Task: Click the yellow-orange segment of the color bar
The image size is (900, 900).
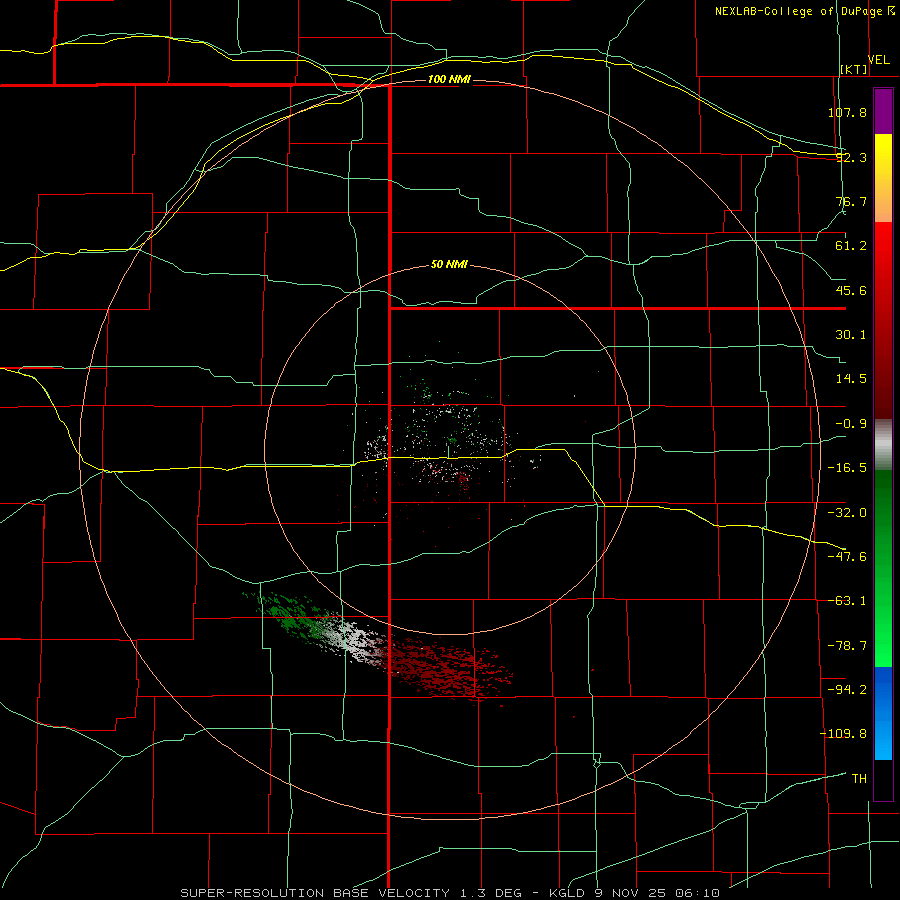Action: coord(883,178)
